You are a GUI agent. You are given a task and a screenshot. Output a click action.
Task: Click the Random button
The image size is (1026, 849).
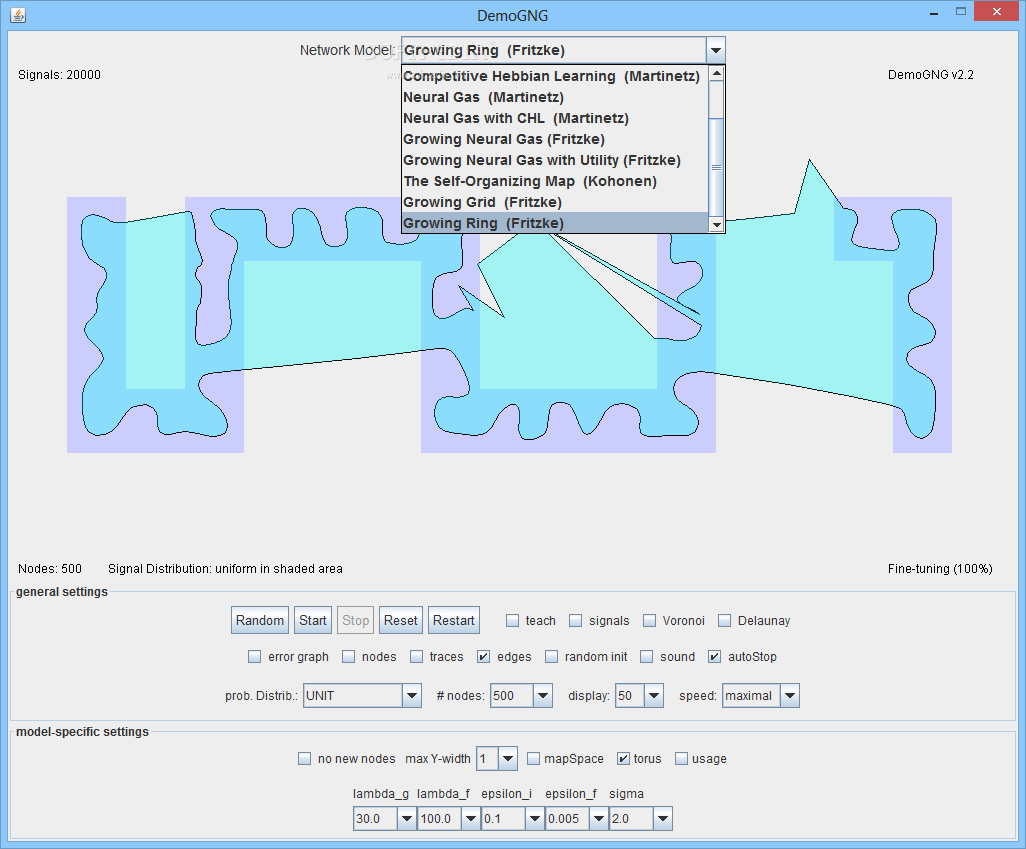(260, 620)
